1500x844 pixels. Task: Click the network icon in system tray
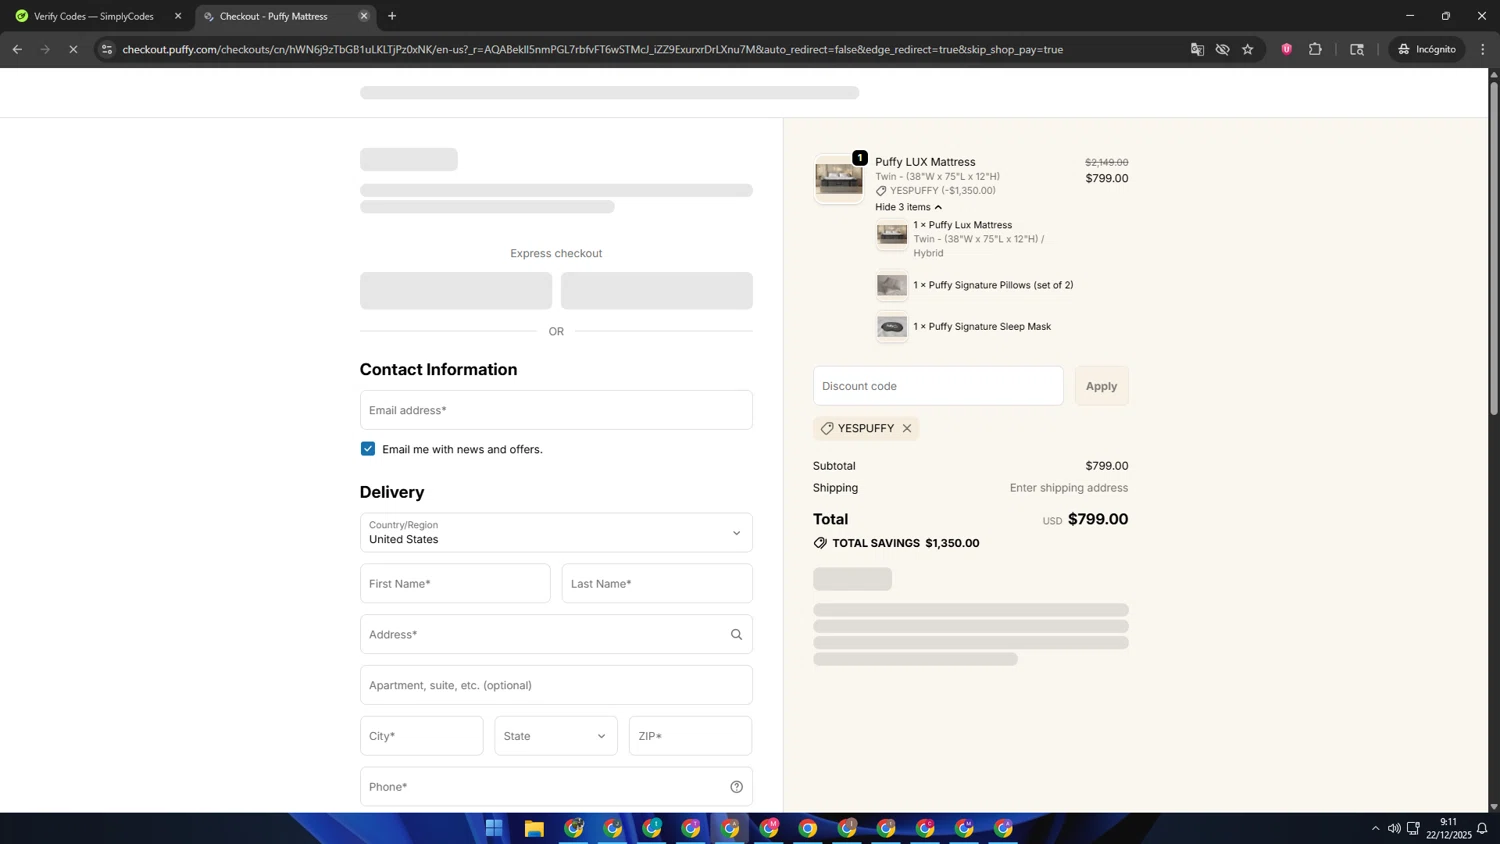point(1413,828)
